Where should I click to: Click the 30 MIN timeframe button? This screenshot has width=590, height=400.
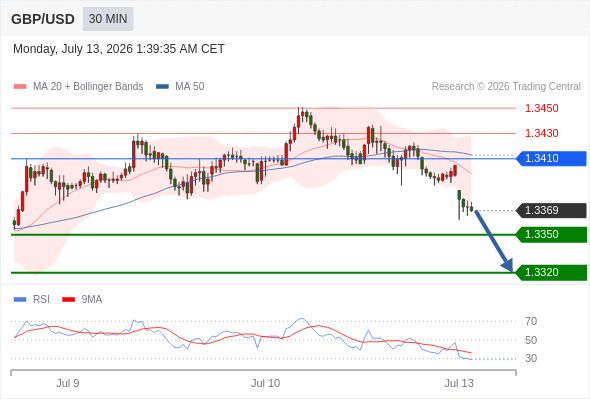click(108, 19)
